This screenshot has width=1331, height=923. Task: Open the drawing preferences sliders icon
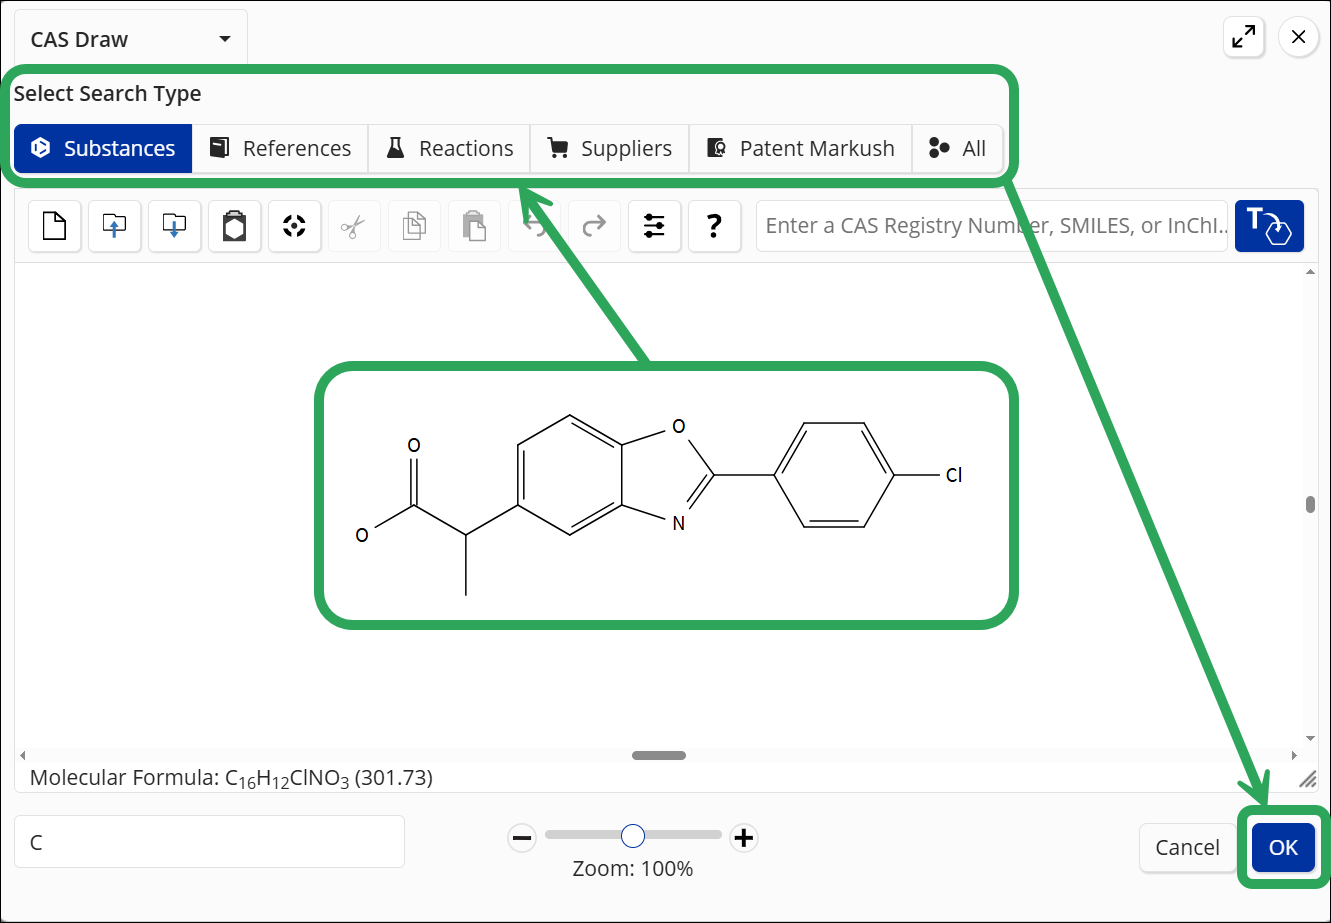(x=654, y=226)
